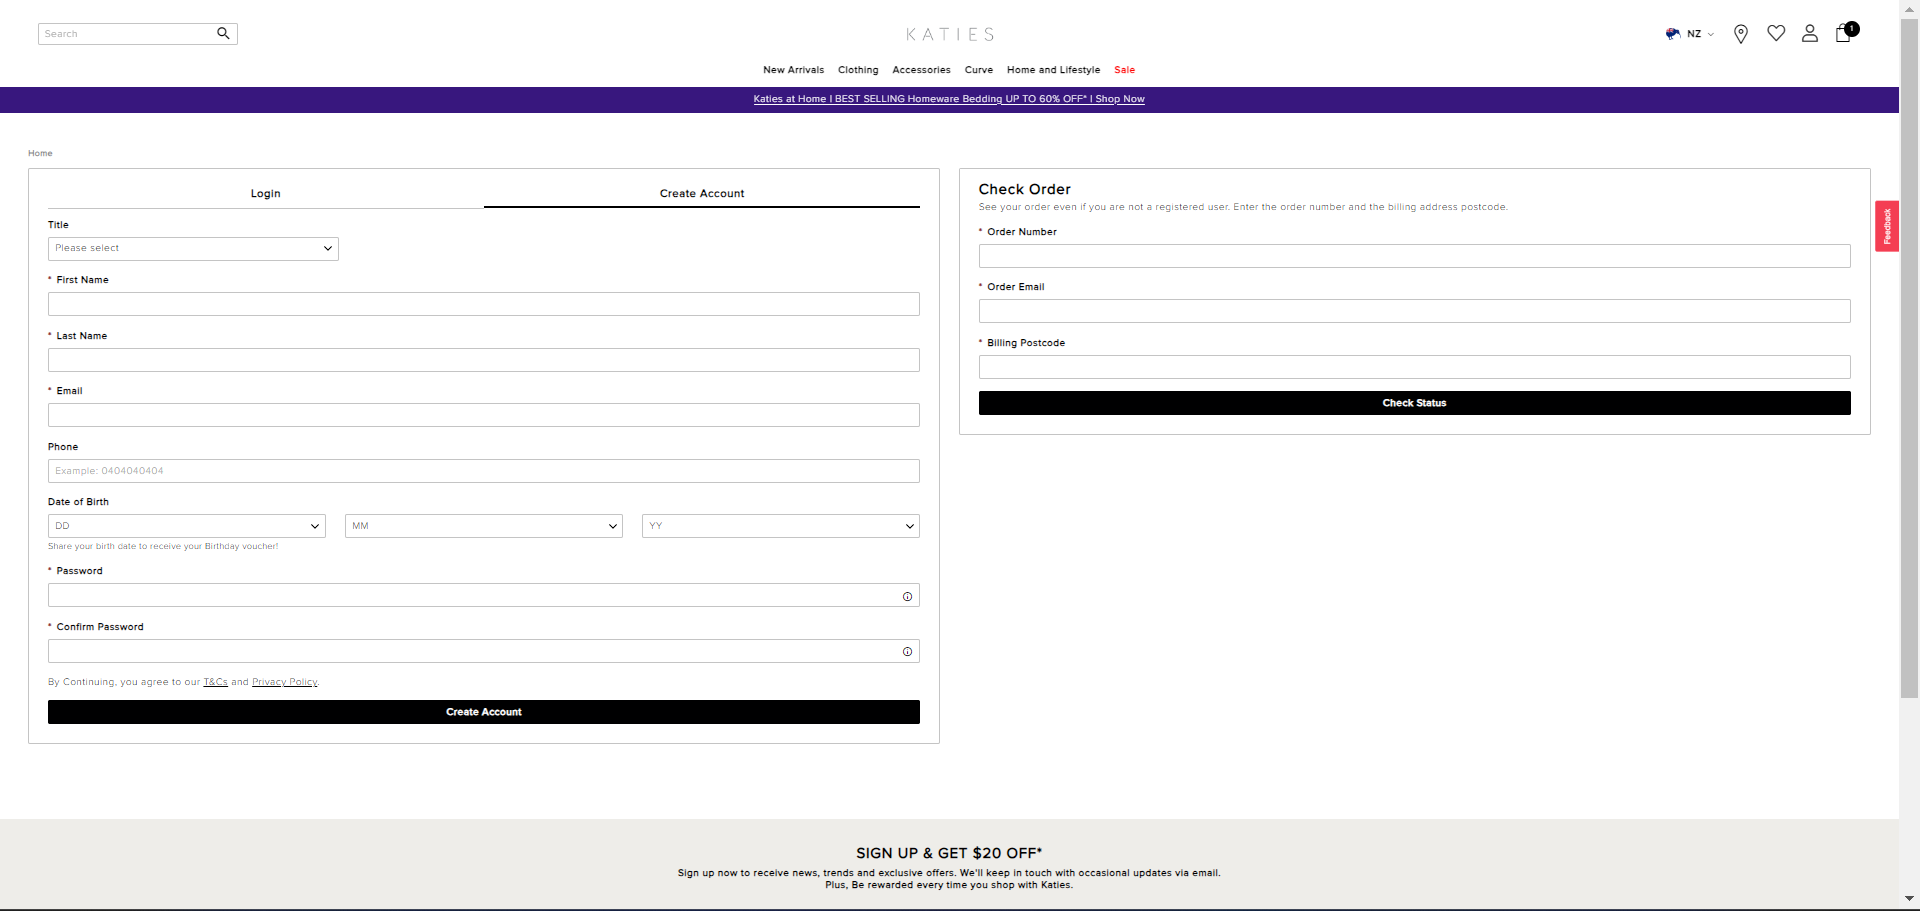
Task: Click the Home breadcrumb link
Action: (x=40, y=153)
